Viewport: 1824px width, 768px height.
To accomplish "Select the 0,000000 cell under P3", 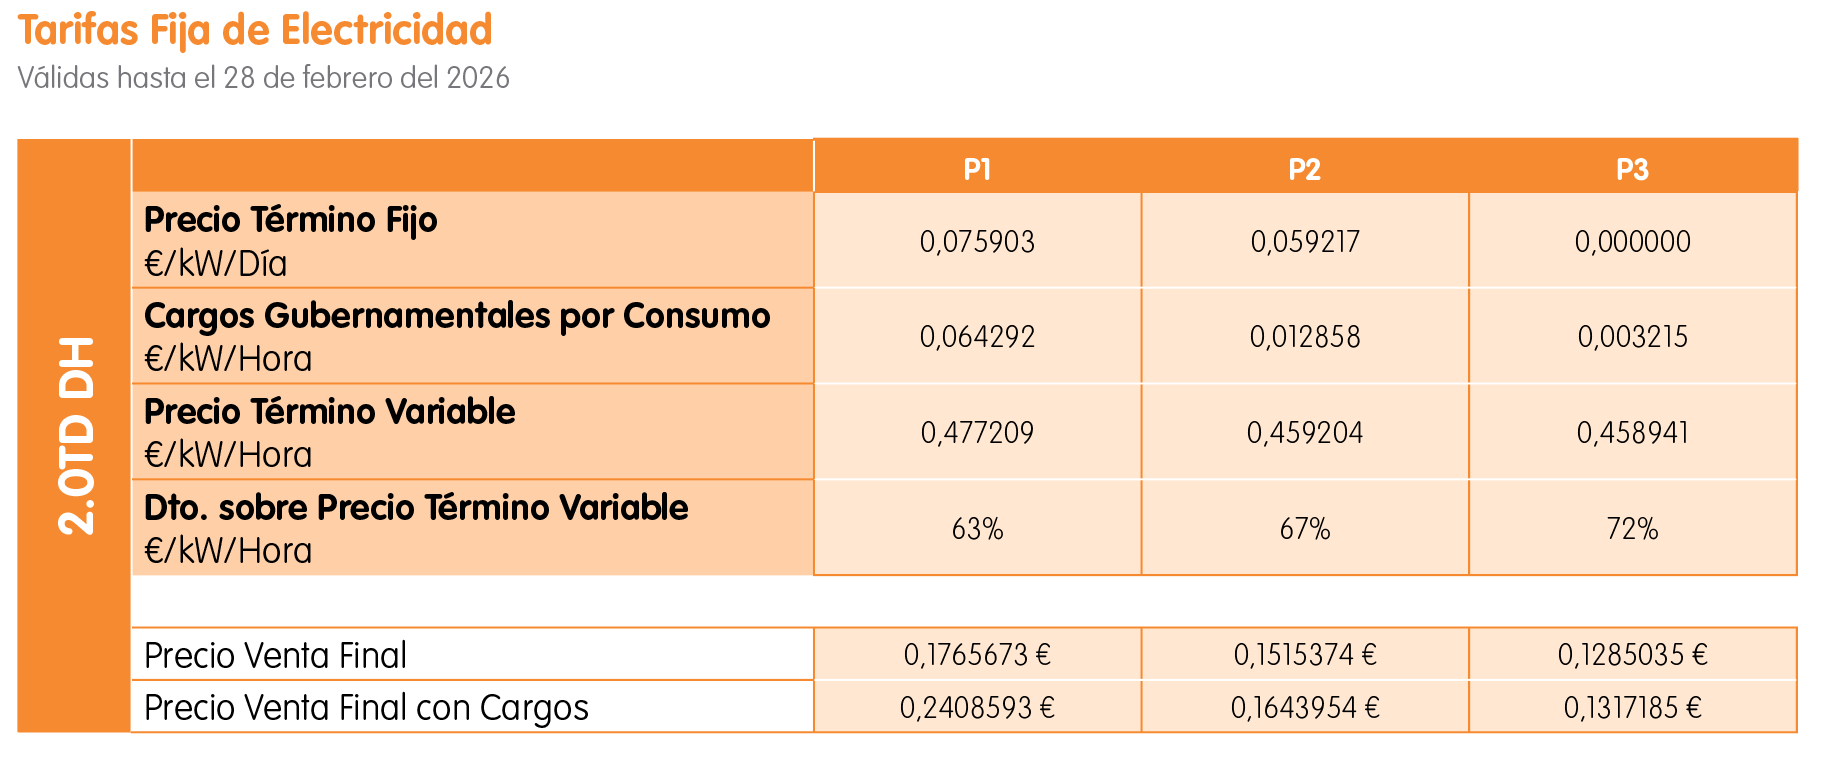I will (1632, 242).
